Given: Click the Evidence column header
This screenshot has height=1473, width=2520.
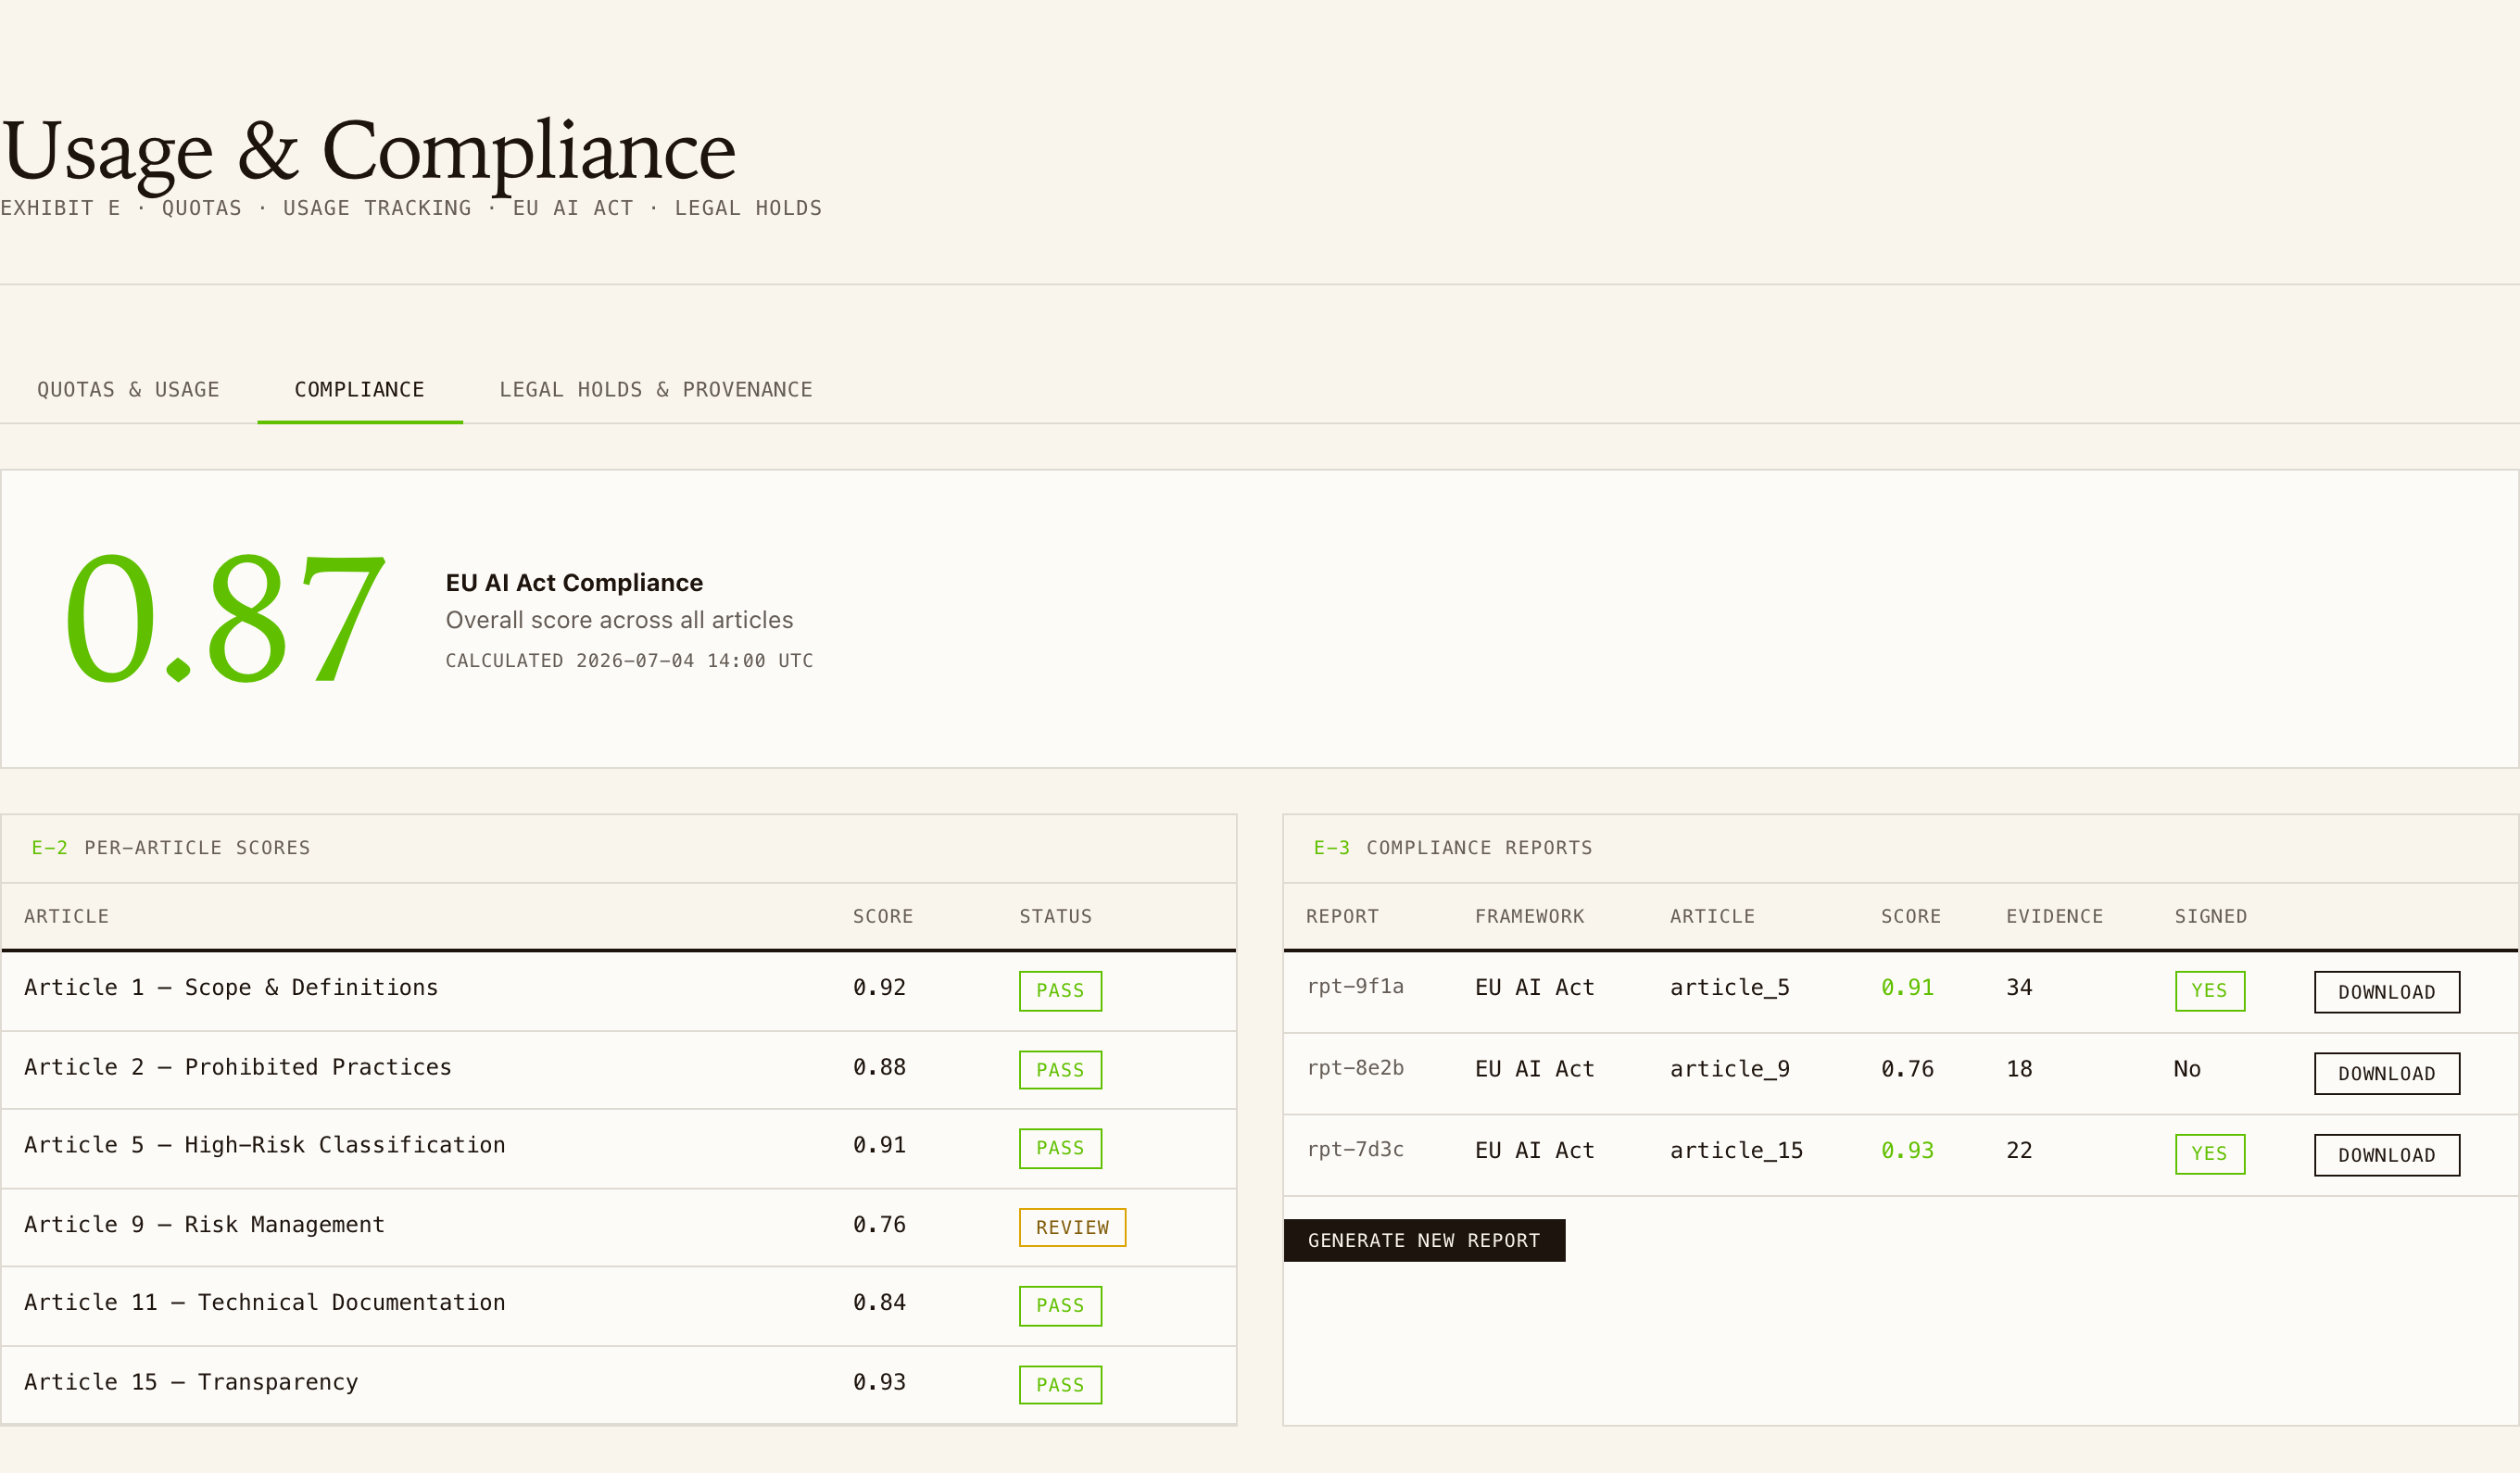Looking at the screenshot, I should click(2054, 916).
